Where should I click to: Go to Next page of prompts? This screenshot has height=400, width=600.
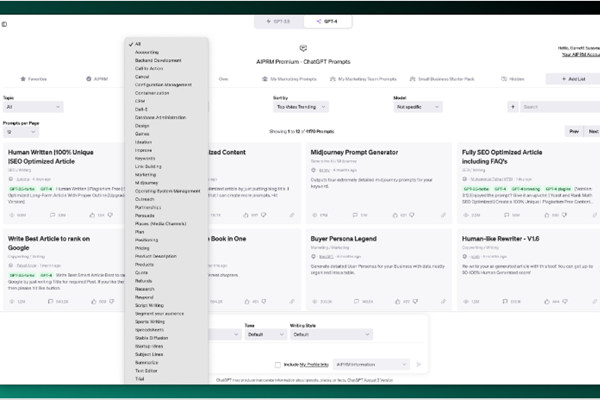592,131
